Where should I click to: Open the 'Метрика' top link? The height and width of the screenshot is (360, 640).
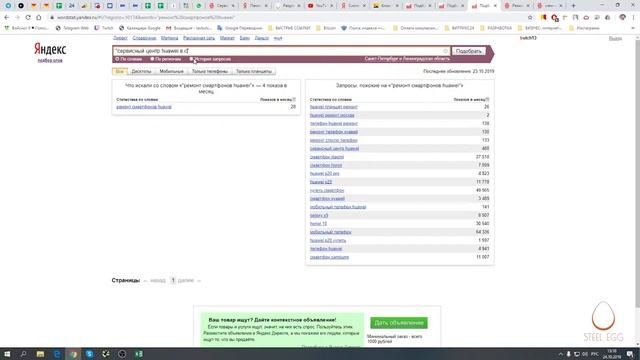(169, 38)
